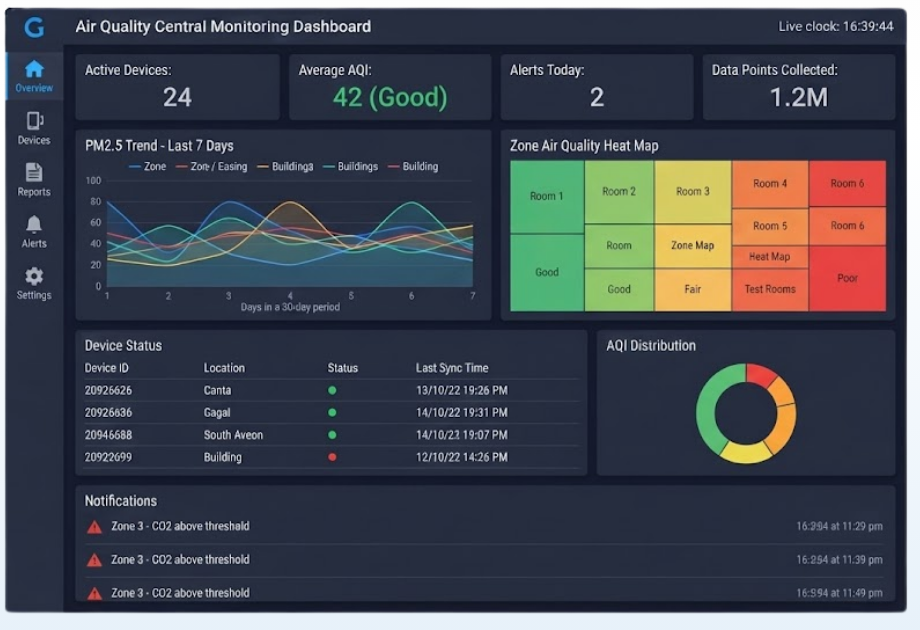Click green status dot for Gagal device

coord(332,412)
